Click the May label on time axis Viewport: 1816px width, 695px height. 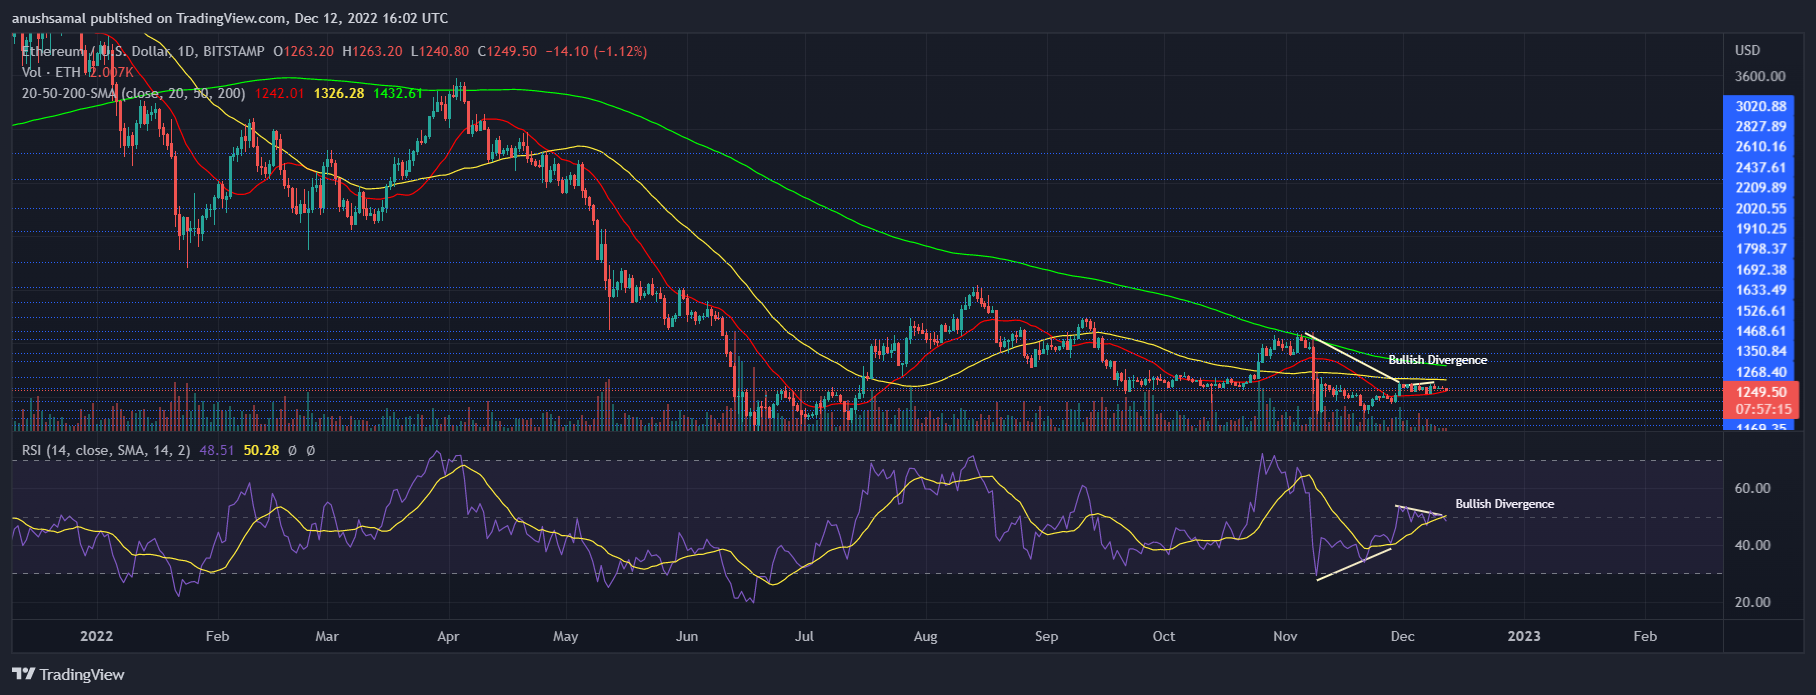pos(565,636)
